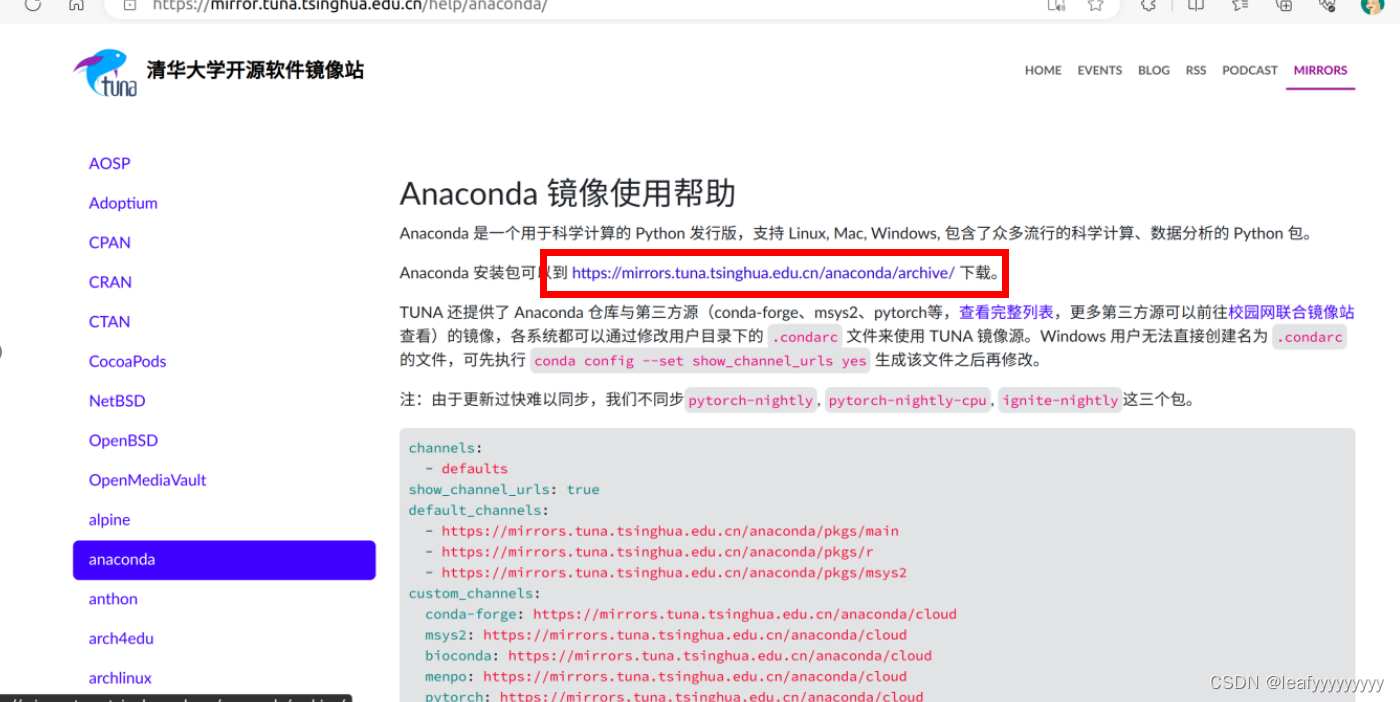The image size is (1400, 702).
Task: Click the browser Home icon
Action: pos(76,6)
